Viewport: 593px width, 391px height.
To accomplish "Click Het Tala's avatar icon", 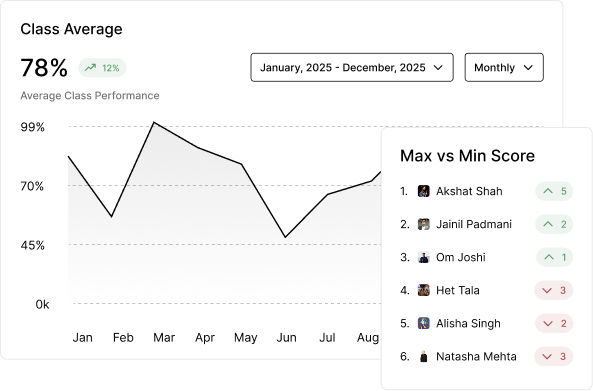I will click(424, 290).
